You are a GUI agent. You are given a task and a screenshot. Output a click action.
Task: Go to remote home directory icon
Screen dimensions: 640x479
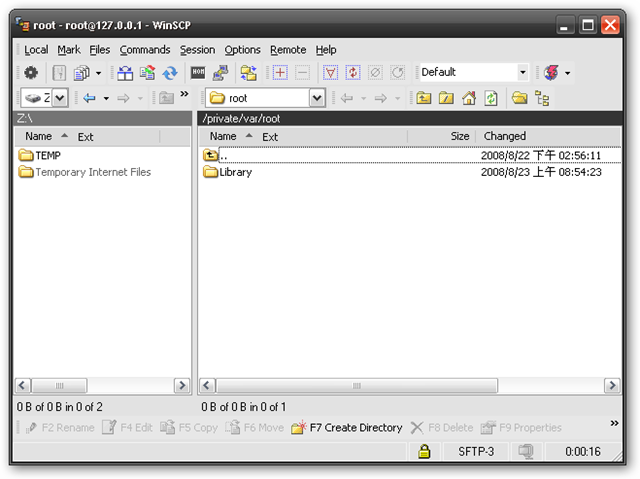click(469, 98)
